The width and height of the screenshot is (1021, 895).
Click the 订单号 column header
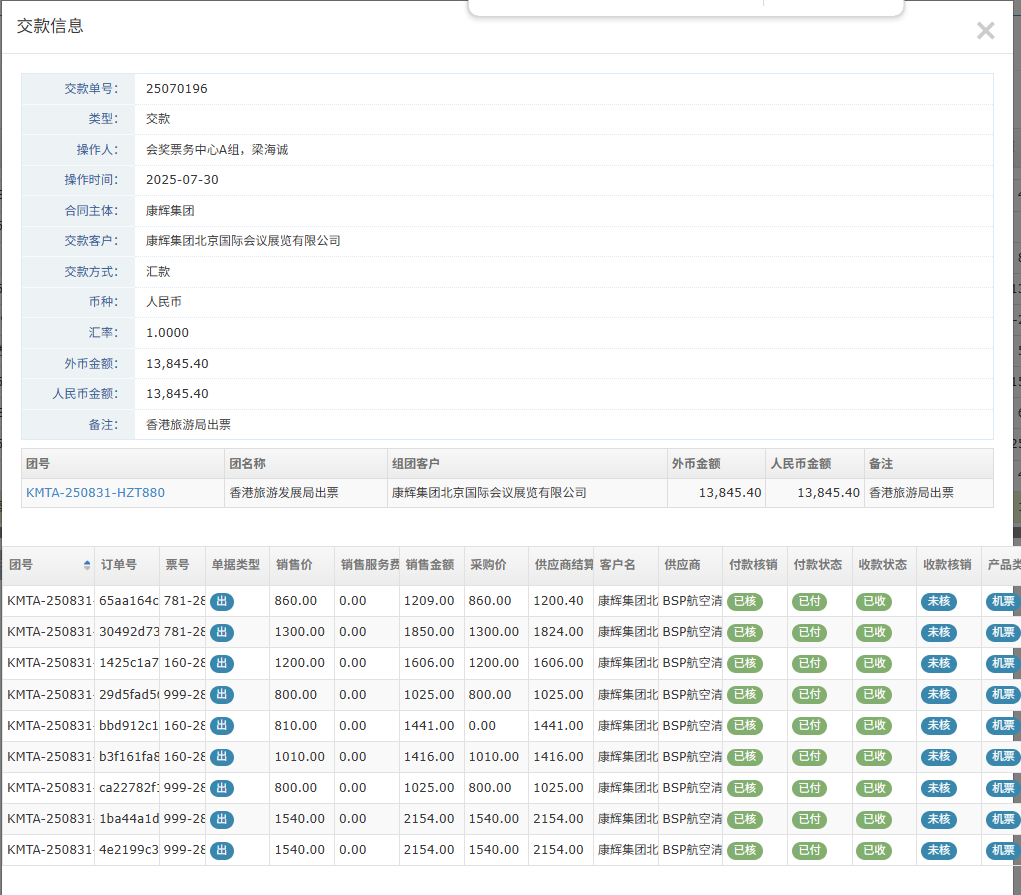(x=119, y=565)
